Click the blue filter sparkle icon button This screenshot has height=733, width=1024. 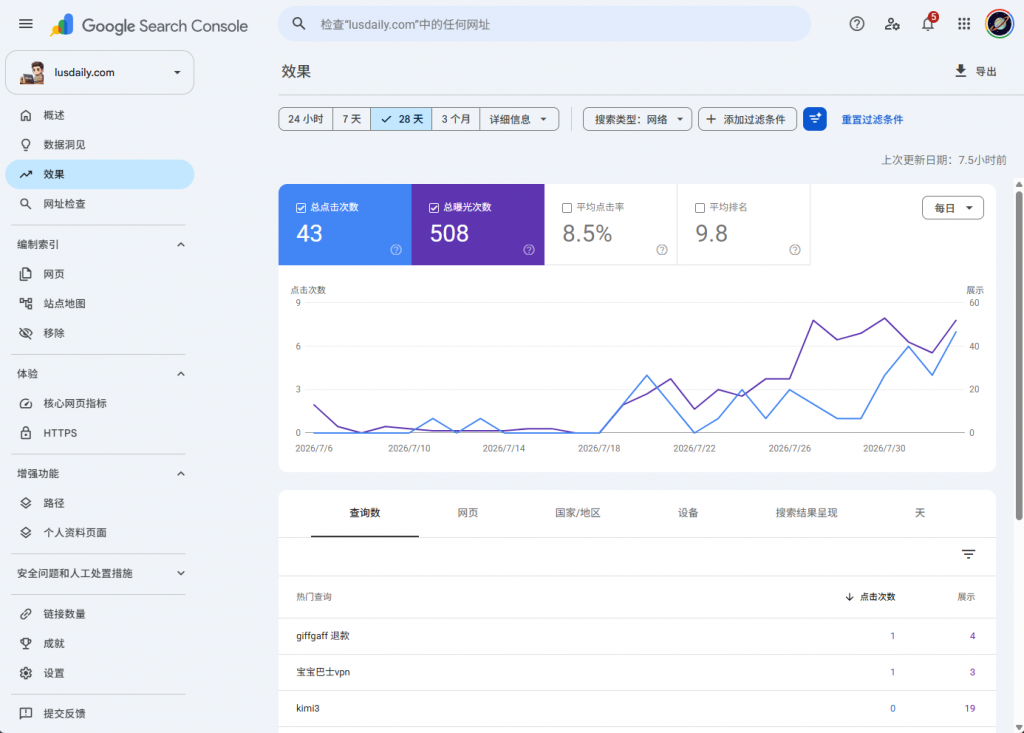[814, 119]
